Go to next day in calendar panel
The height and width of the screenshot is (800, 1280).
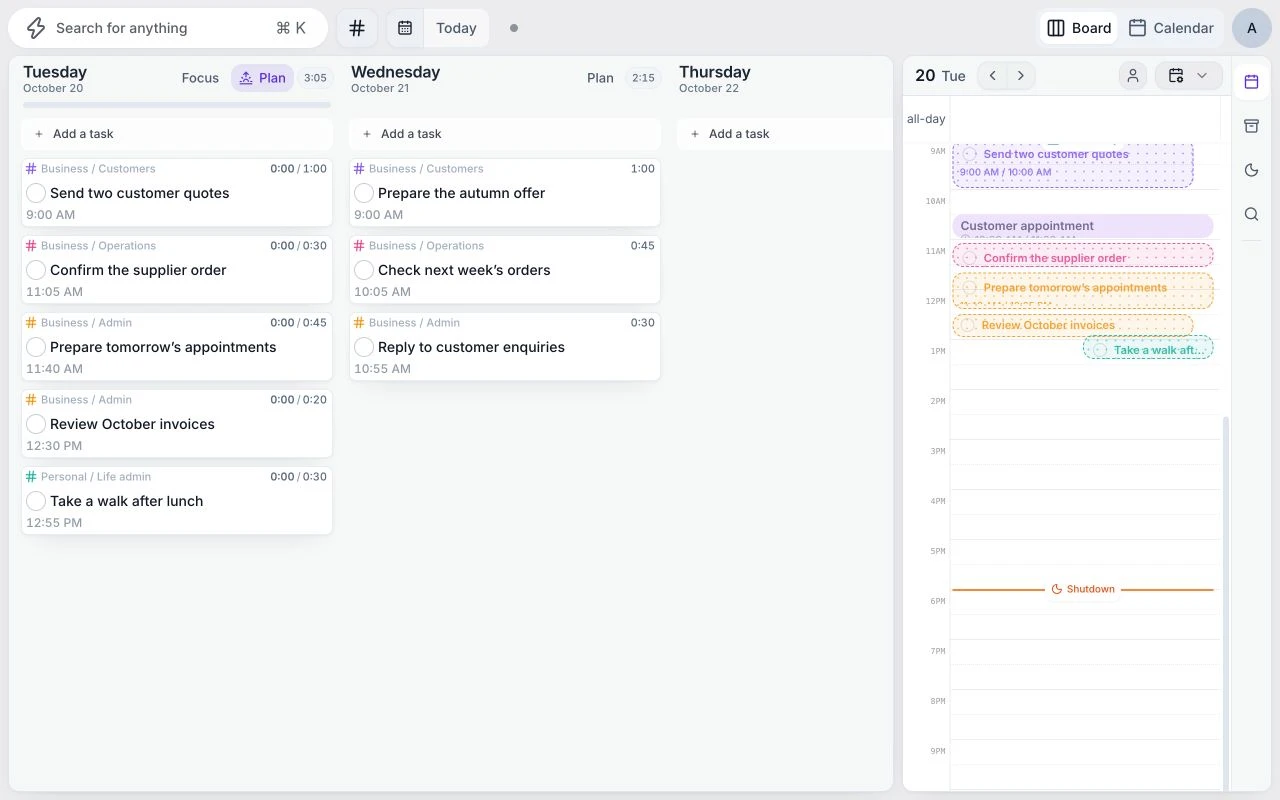coord(1021,76)
